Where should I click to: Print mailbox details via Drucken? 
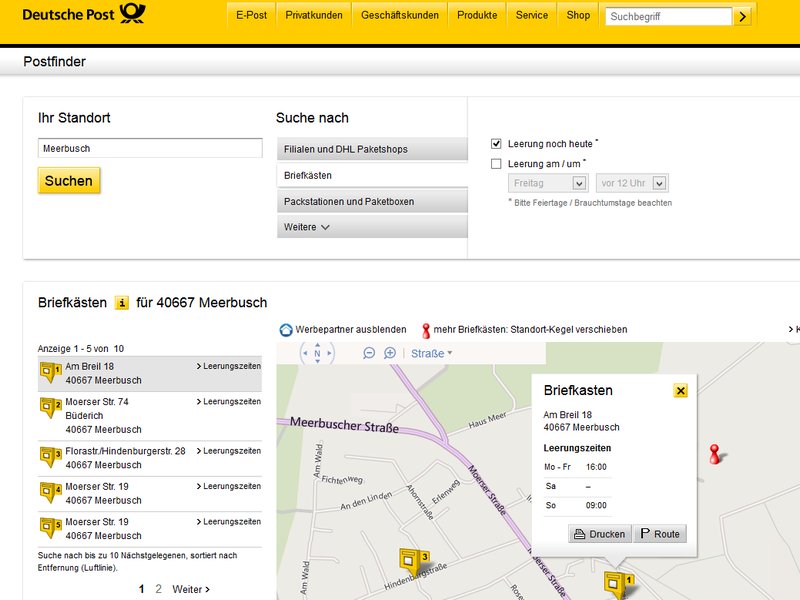[599, 534]
